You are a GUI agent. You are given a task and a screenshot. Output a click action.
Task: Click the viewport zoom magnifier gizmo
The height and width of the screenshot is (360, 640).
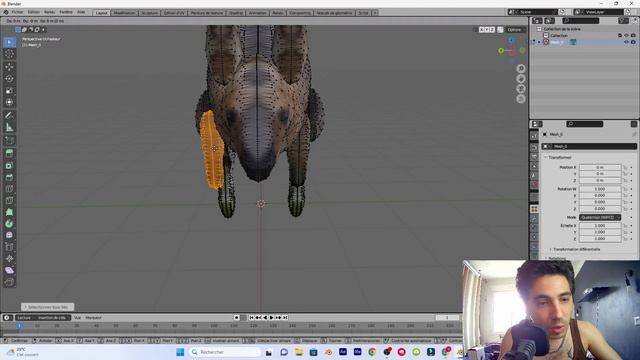pos(521,69)
